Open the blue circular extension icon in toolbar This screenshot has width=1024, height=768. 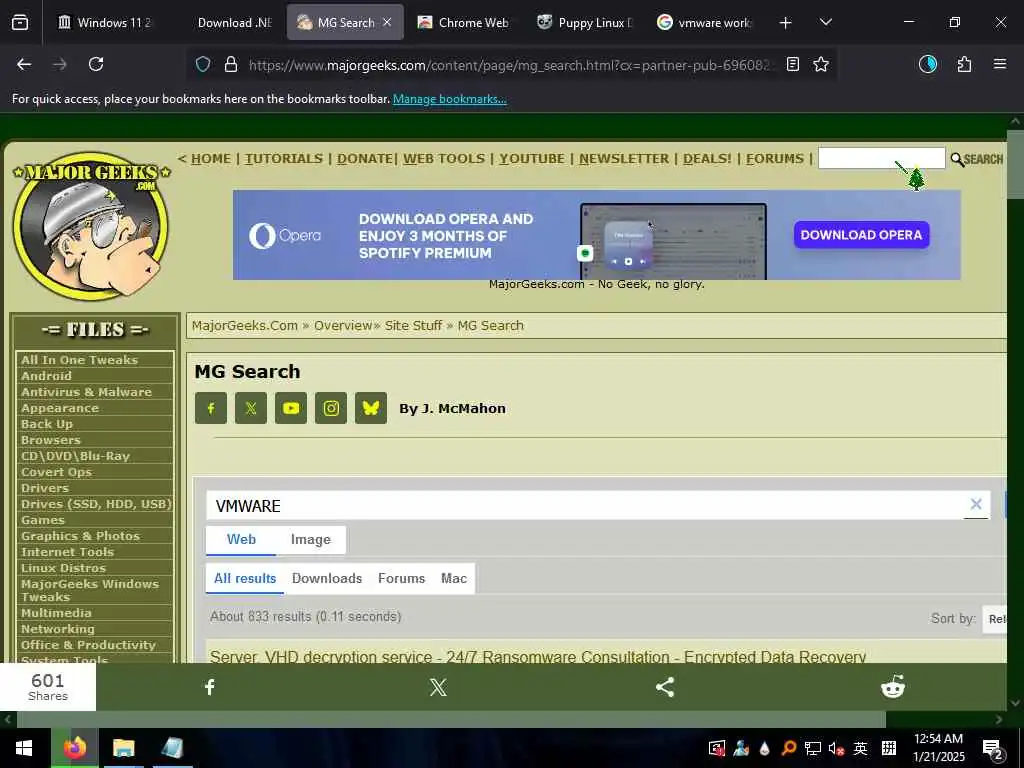coord(928,64)
